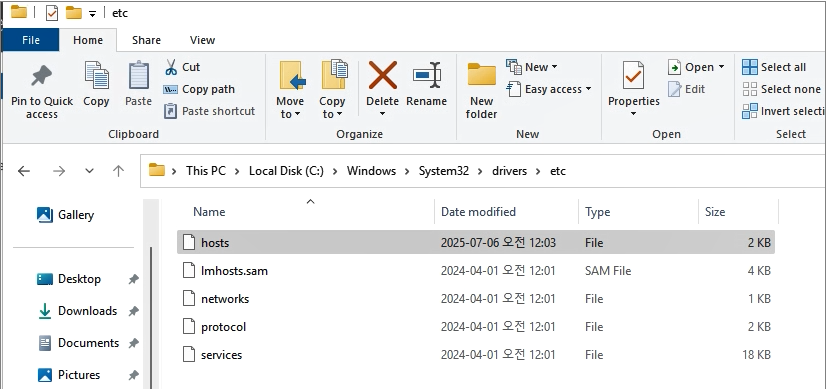Open Pictures in navigation pane

(x=68, y=375)
